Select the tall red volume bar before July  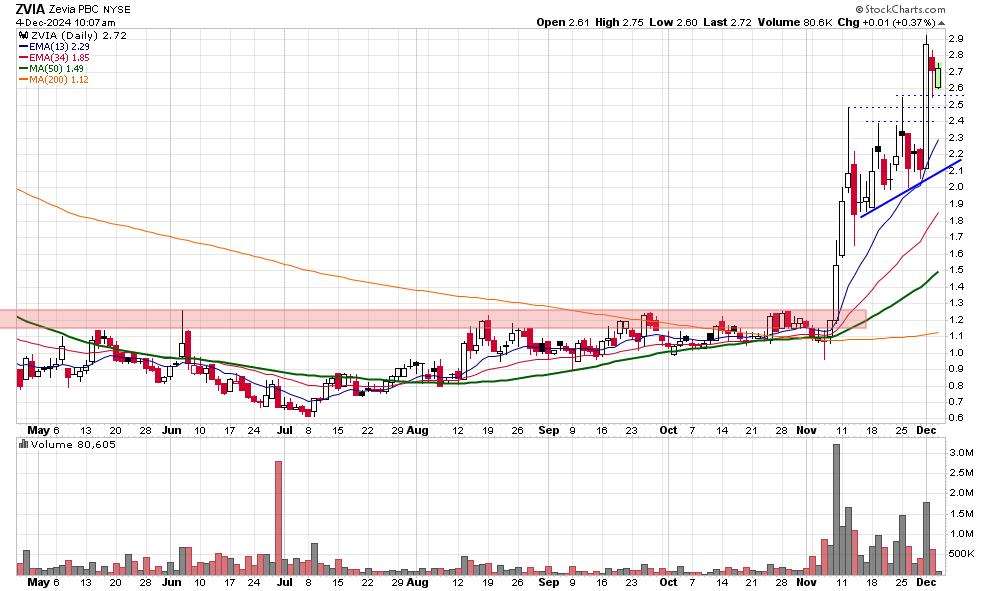point(277,518)
